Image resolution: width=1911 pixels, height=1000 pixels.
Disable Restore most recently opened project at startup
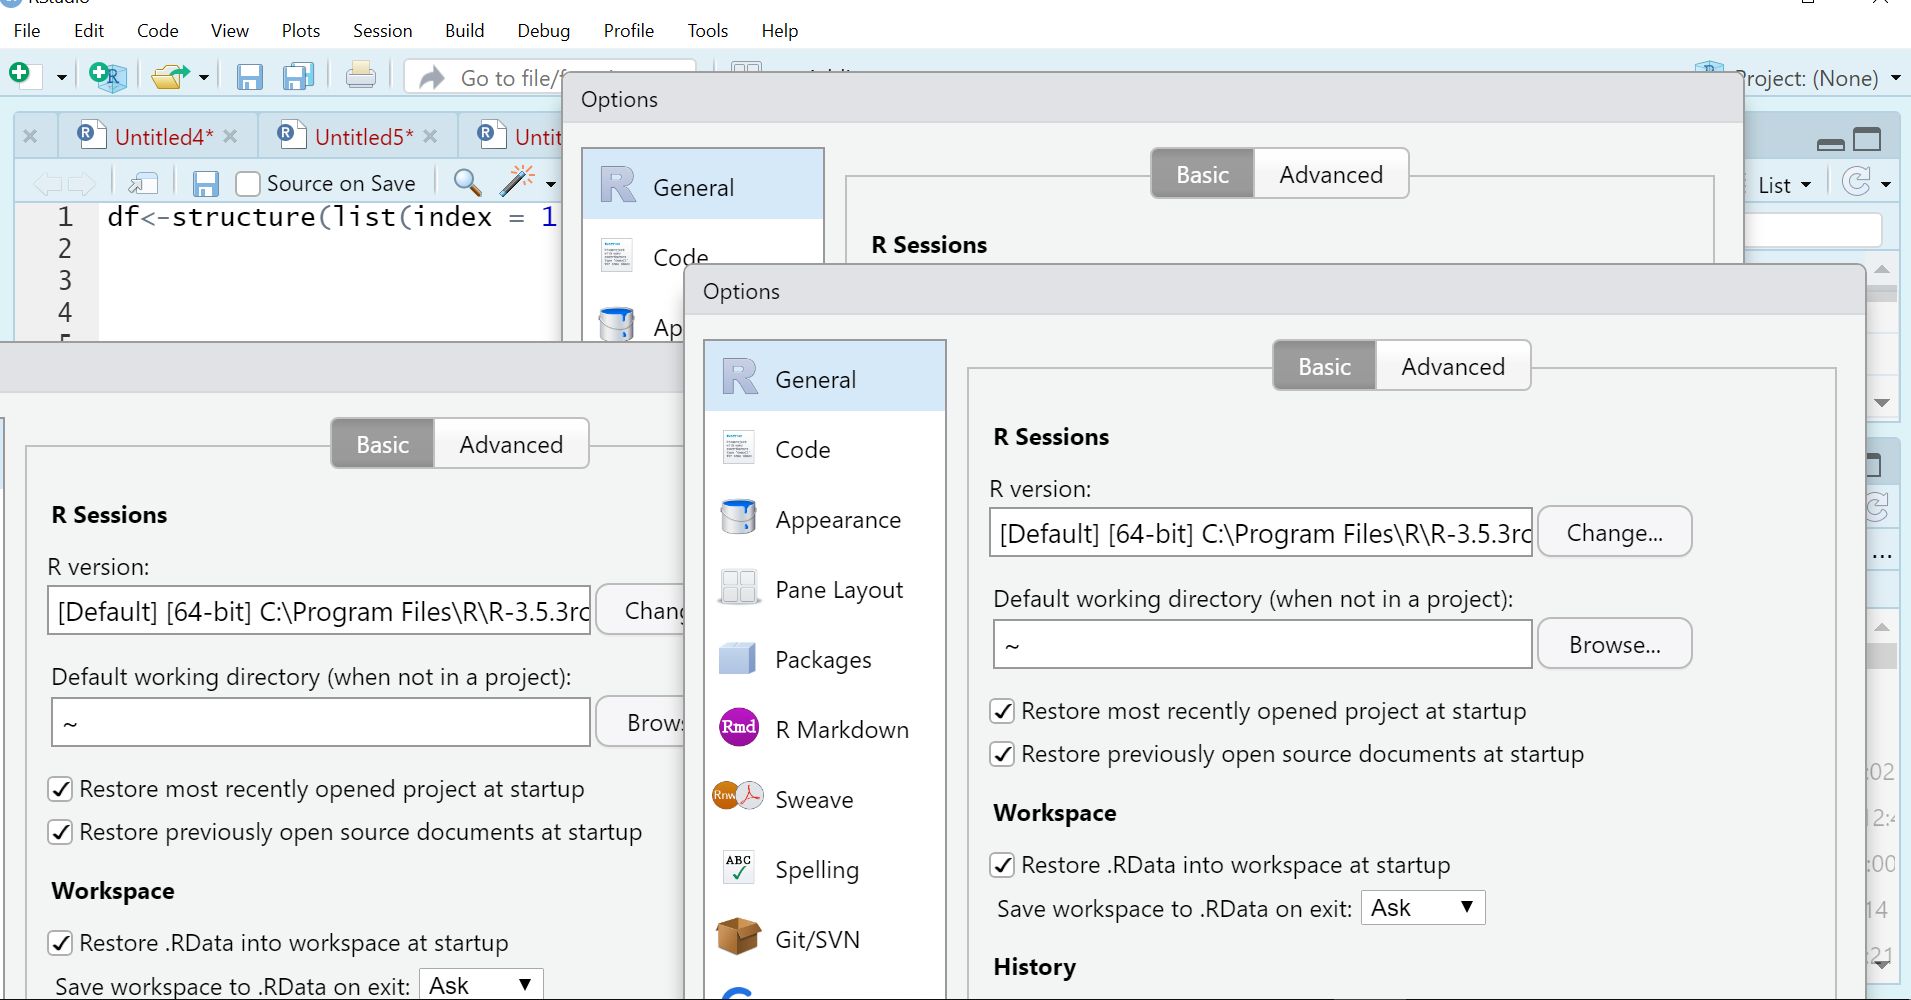point(1004,711)
